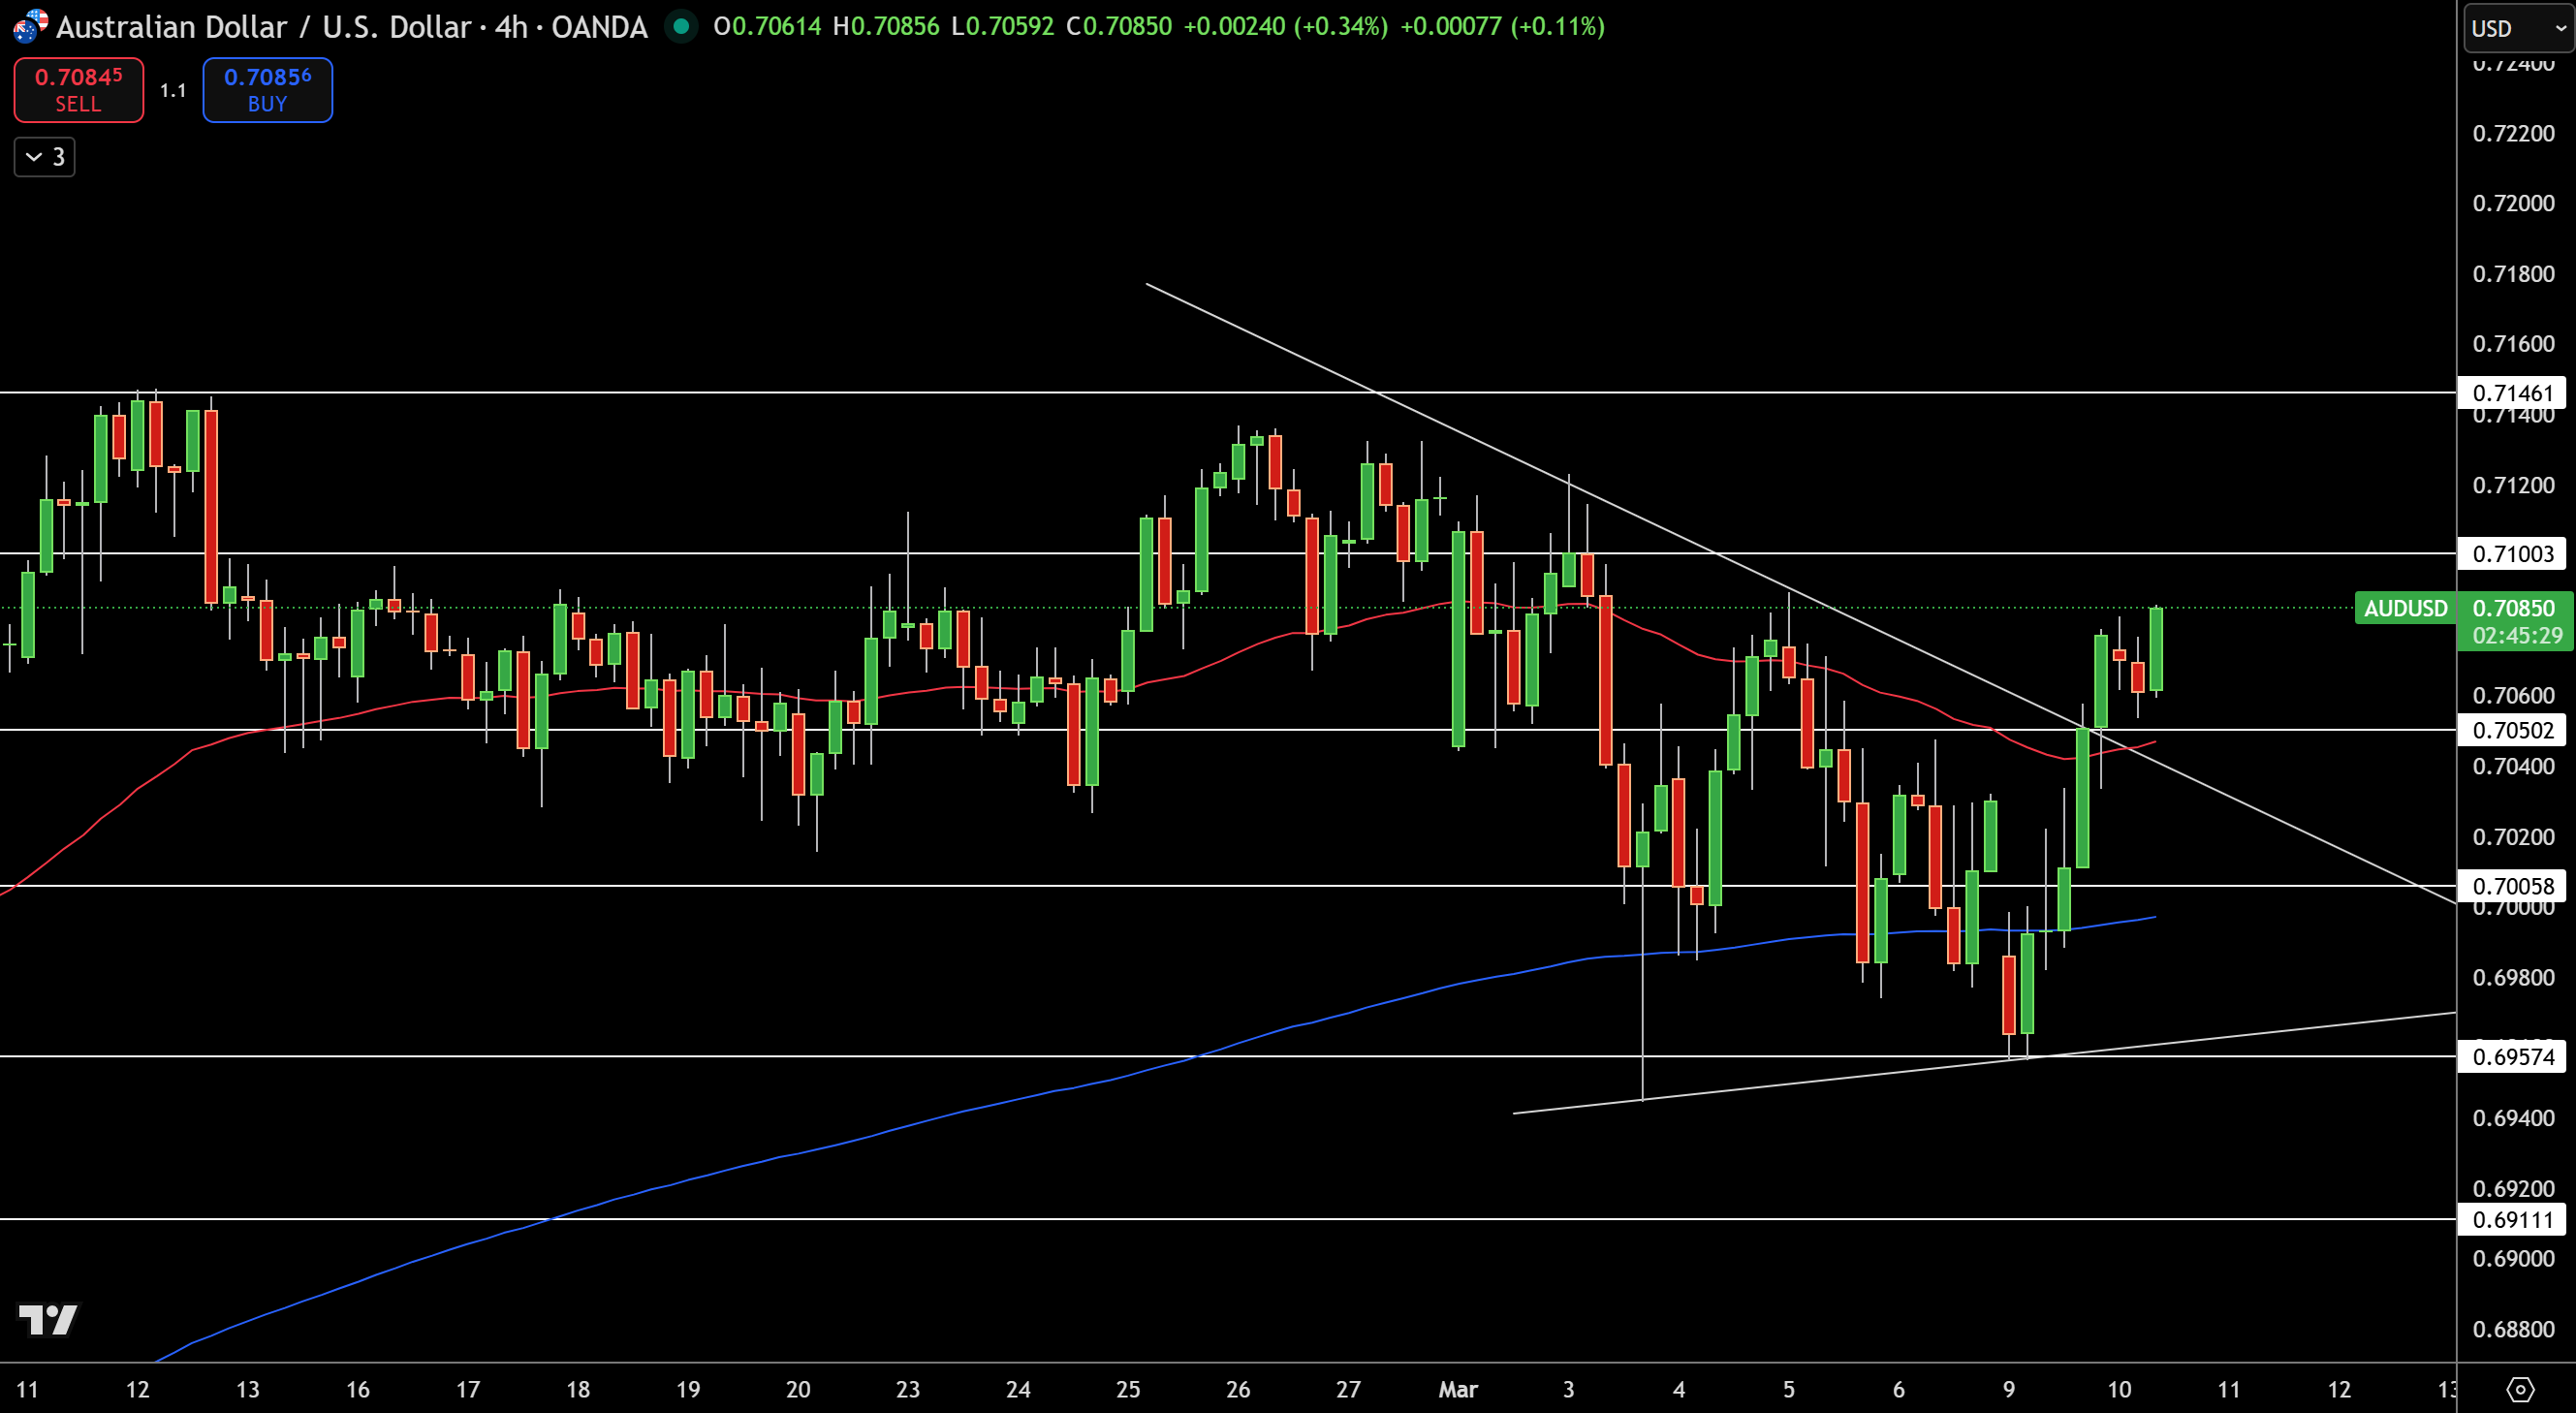
Task: Click the 0.70850 last price label
Action: click(x=2513, y=608)
